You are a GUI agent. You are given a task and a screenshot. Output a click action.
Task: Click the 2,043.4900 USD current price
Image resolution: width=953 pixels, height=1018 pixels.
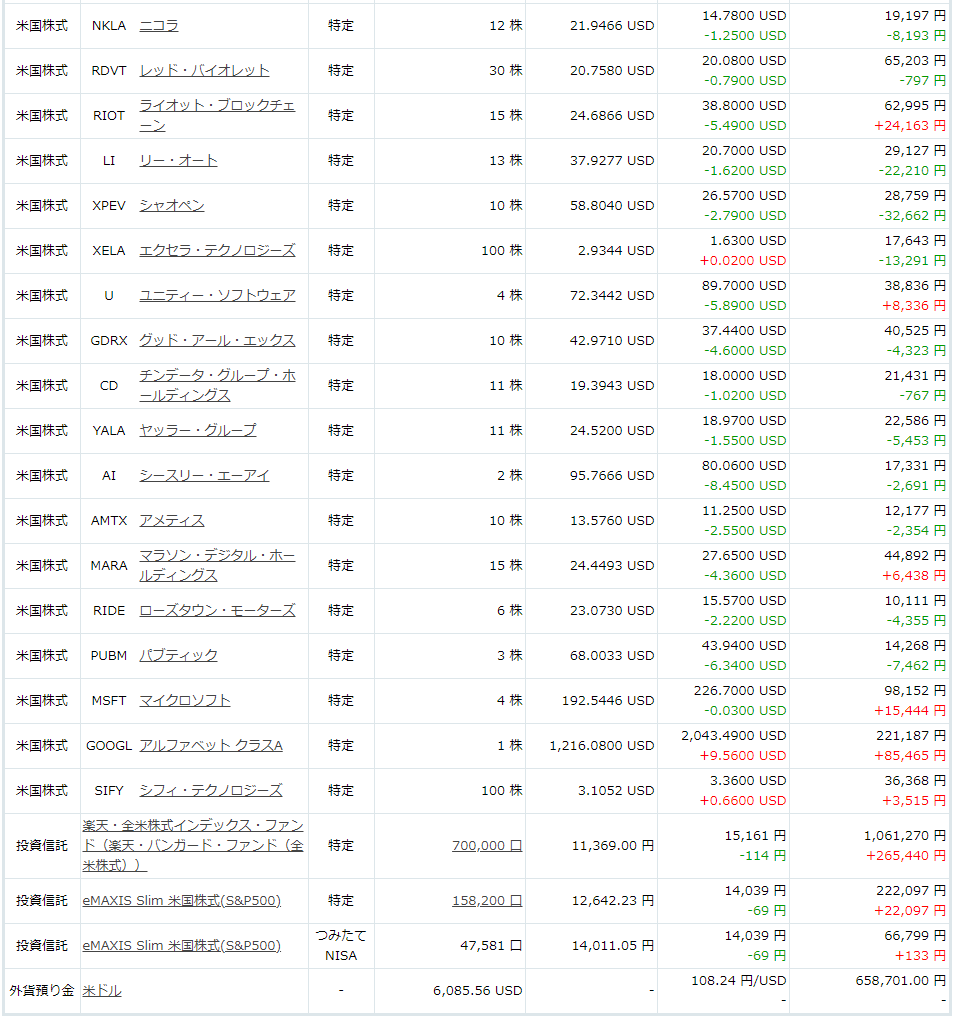[734, 736]
